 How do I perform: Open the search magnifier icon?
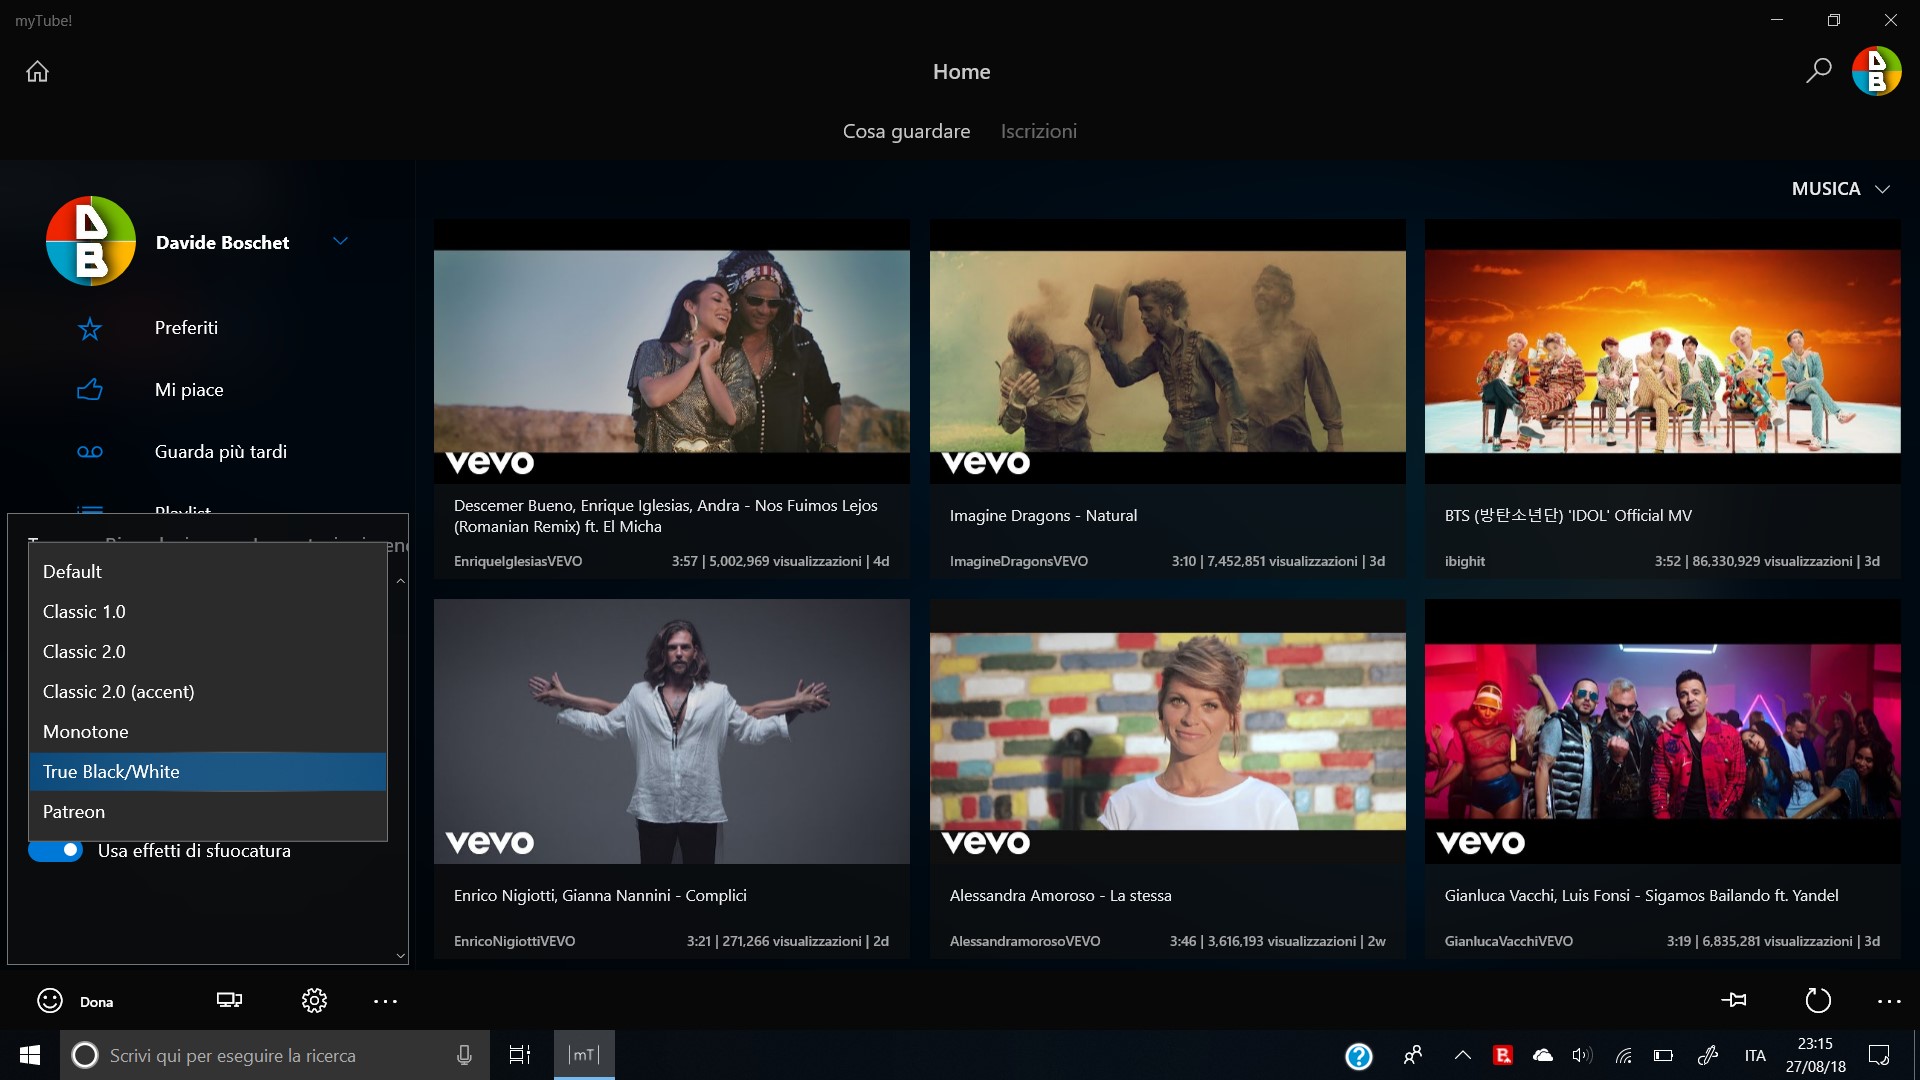1818,70
